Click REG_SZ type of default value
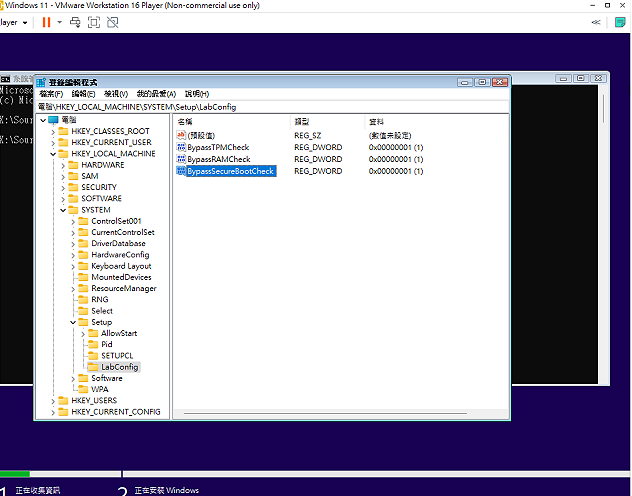 pyautogui.click(x=308, y=136)
